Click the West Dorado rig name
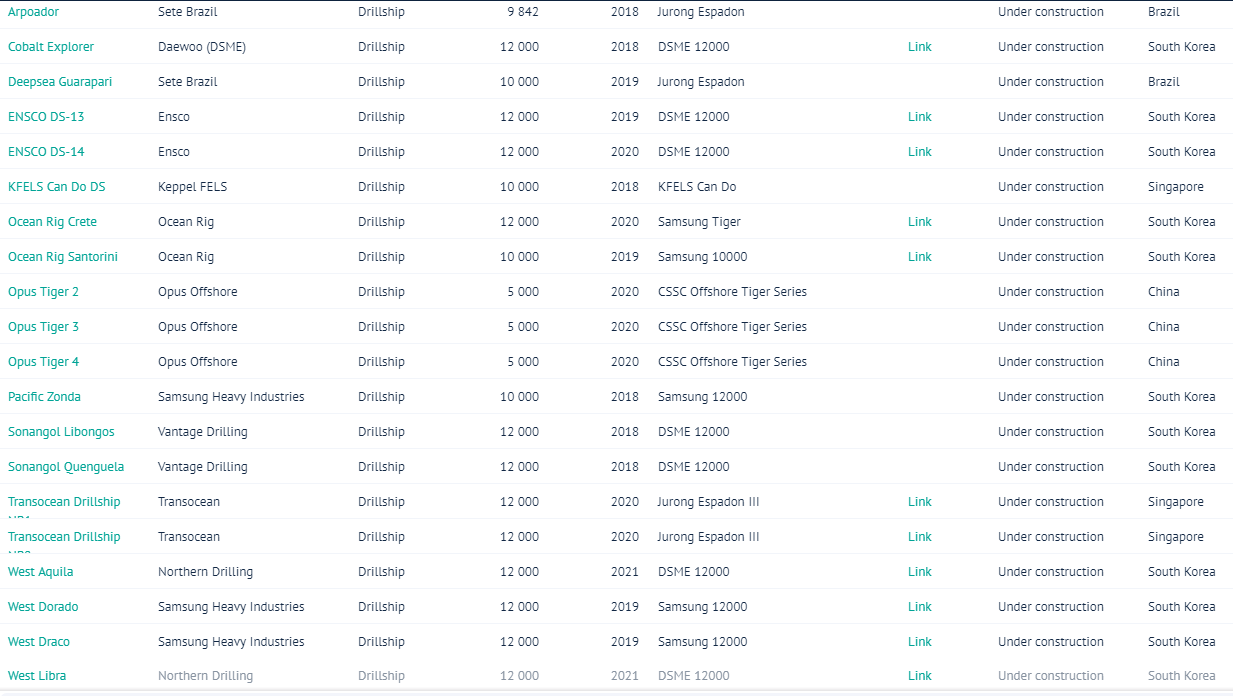 (x=43, y=607)
